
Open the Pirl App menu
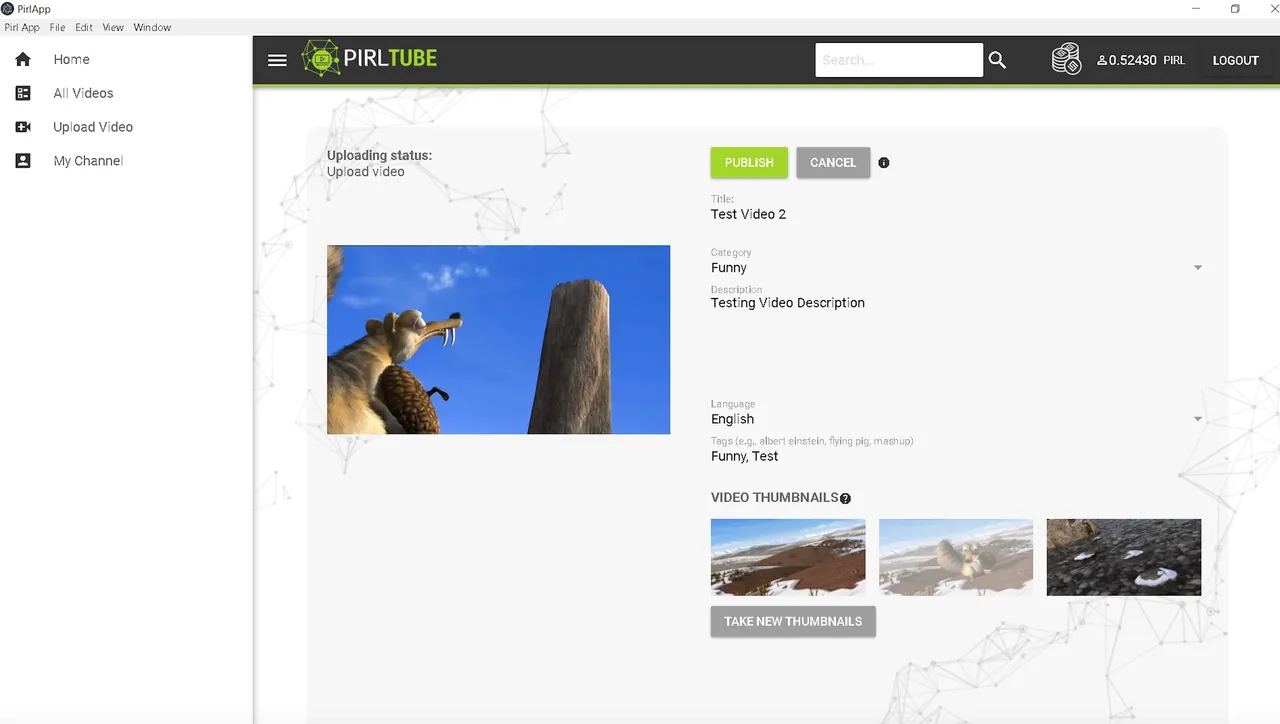coord(22,28)
